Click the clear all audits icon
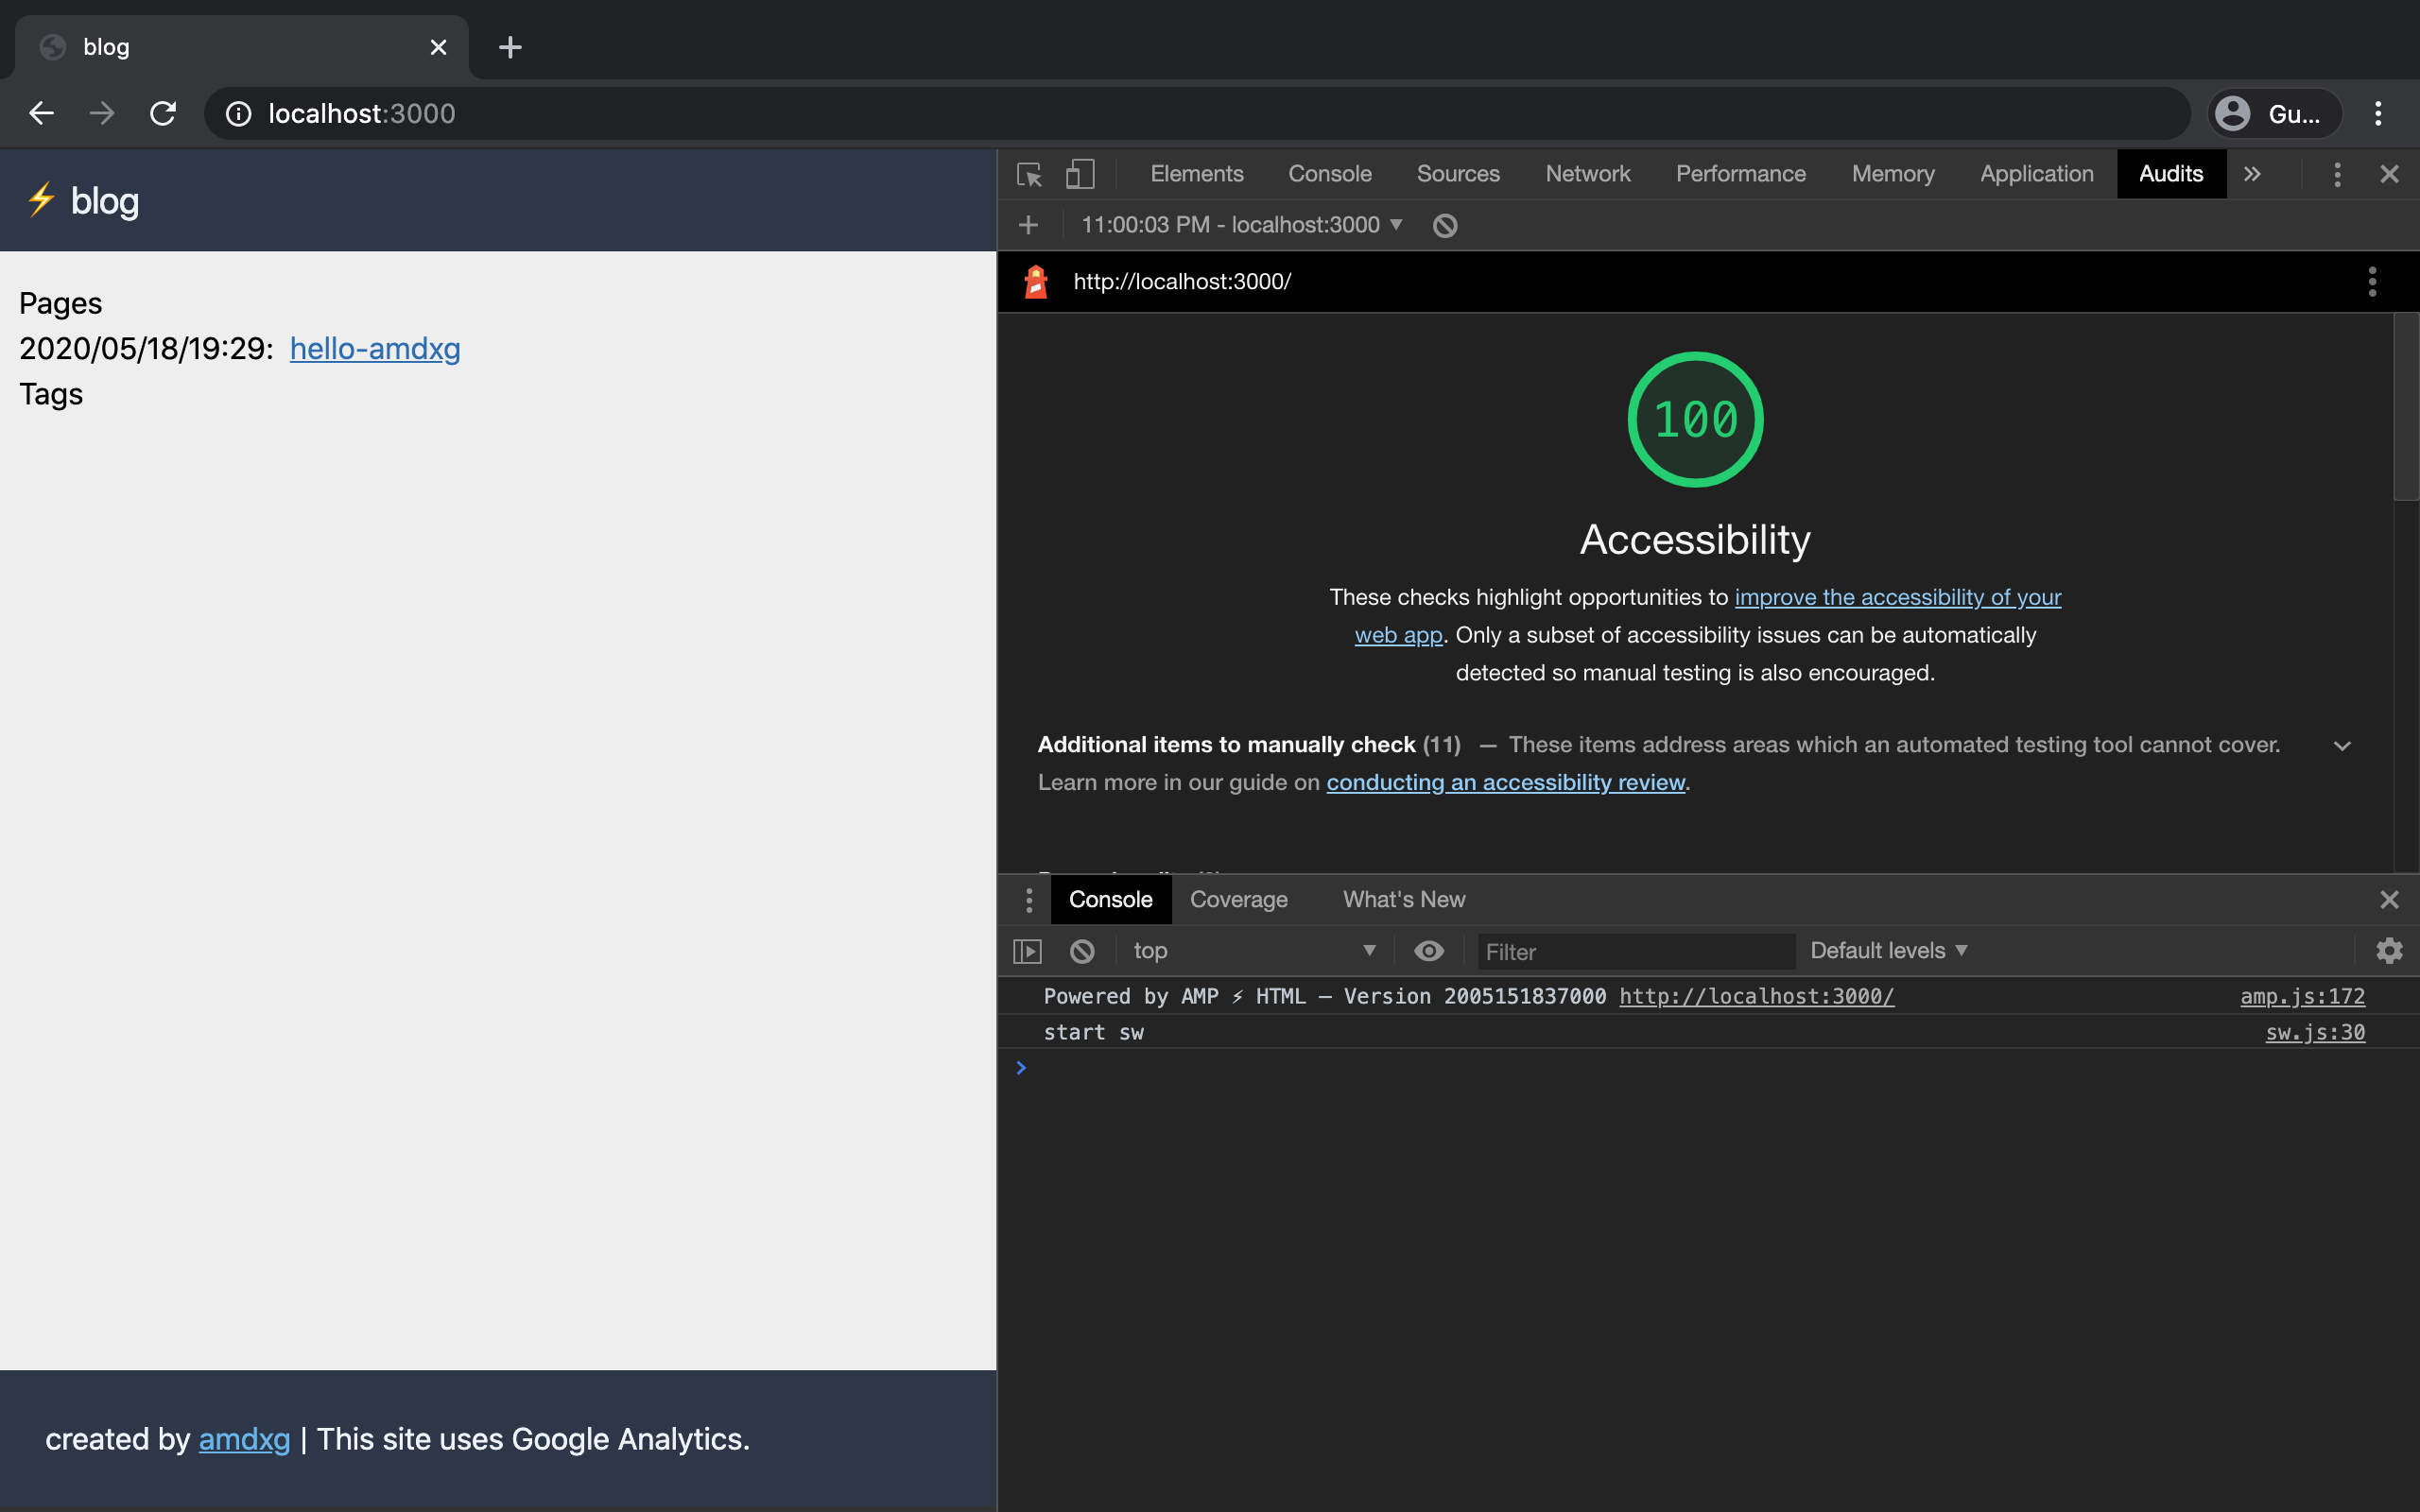 pyautogui.click(x=1445, y=225)
